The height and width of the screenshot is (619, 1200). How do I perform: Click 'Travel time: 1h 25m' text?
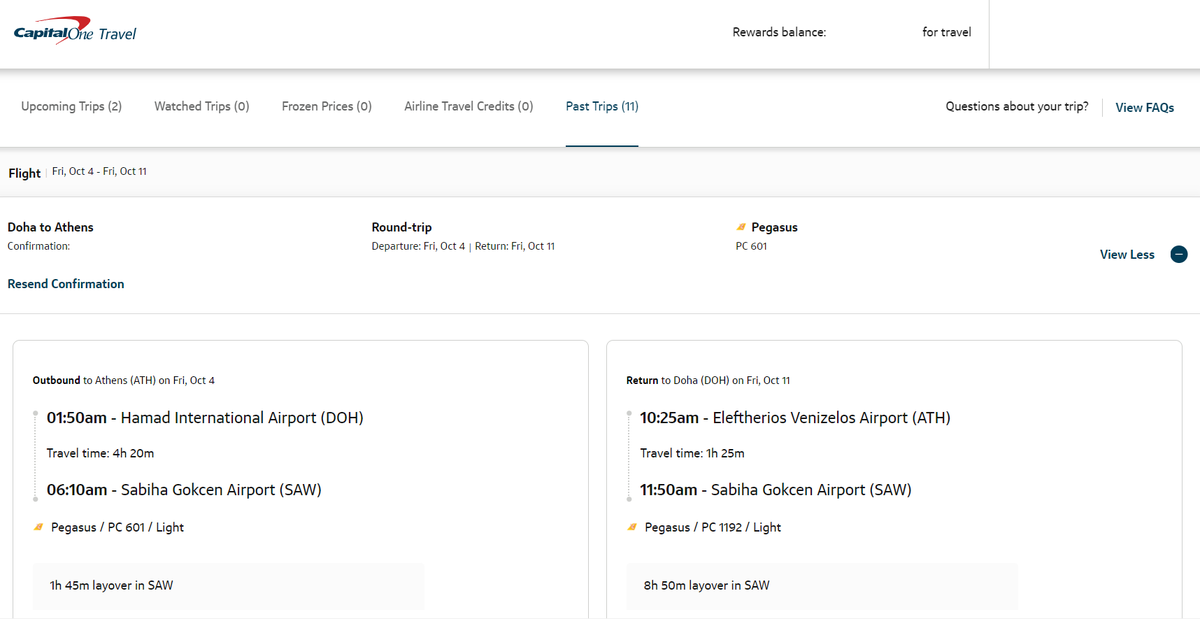(x=692, y=453)
